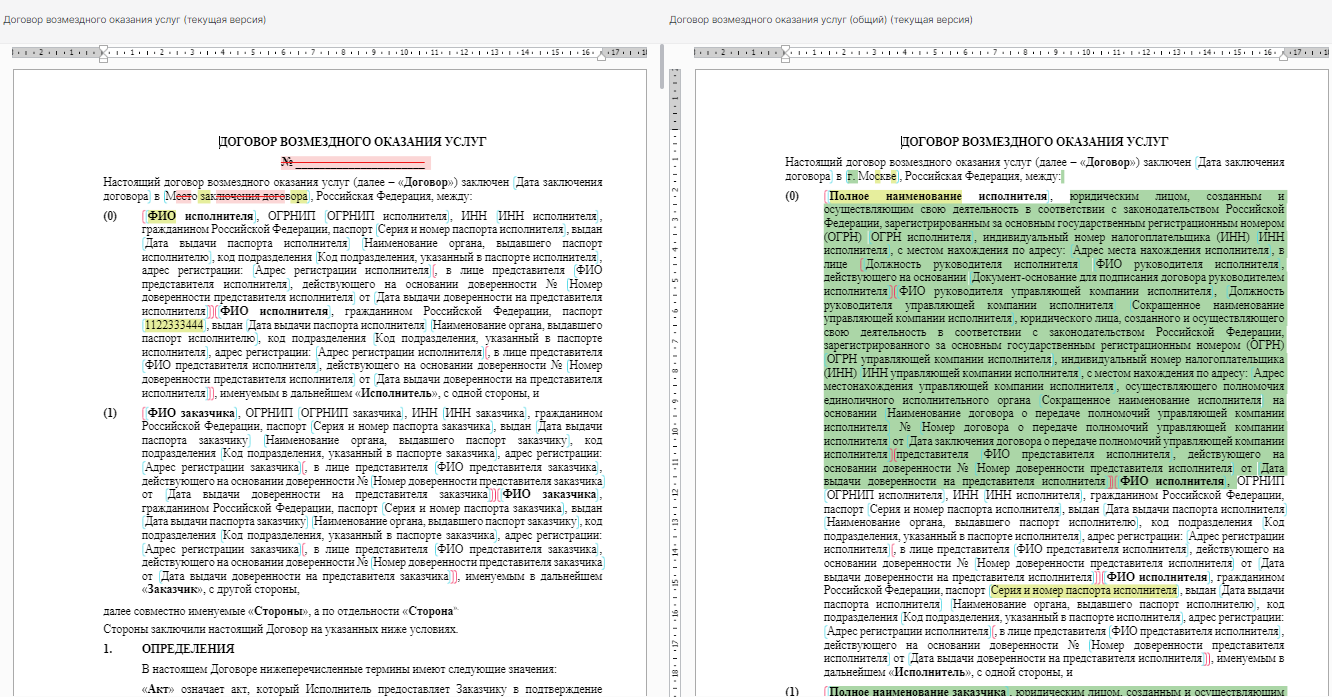The image size is (1332, 697).
Task: Click right indent marker on left document ruler
Action: (601, 57)
